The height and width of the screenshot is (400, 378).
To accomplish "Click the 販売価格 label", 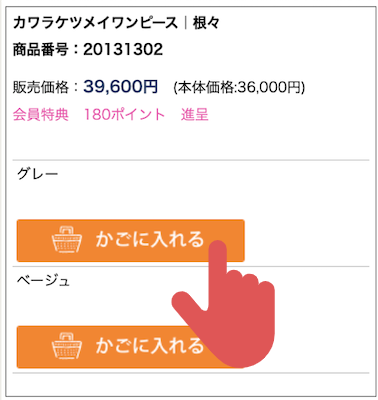I will [41, 87].
